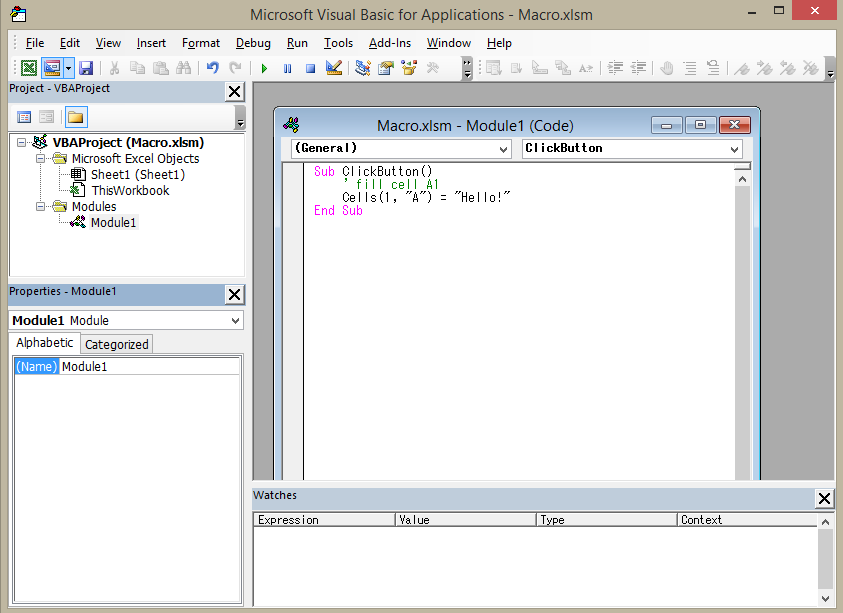Open the View menu

click(x=108, y=43)
